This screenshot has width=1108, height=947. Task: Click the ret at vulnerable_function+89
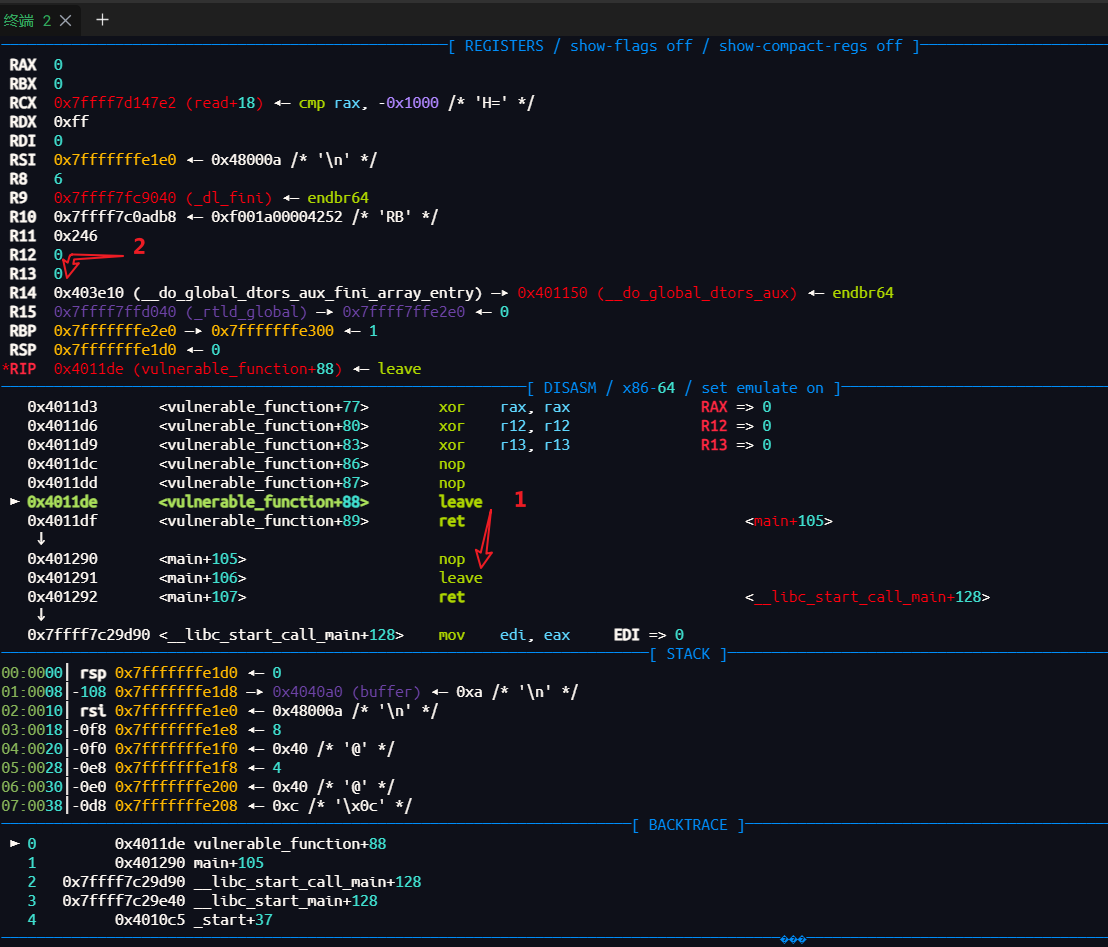click(x=452, y=522)
